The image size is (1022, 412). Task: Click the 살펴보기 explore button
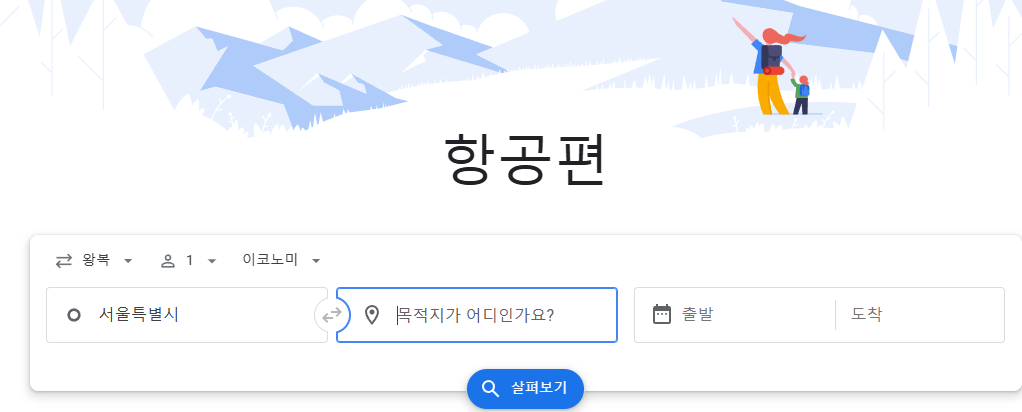[x=525, y=389]
